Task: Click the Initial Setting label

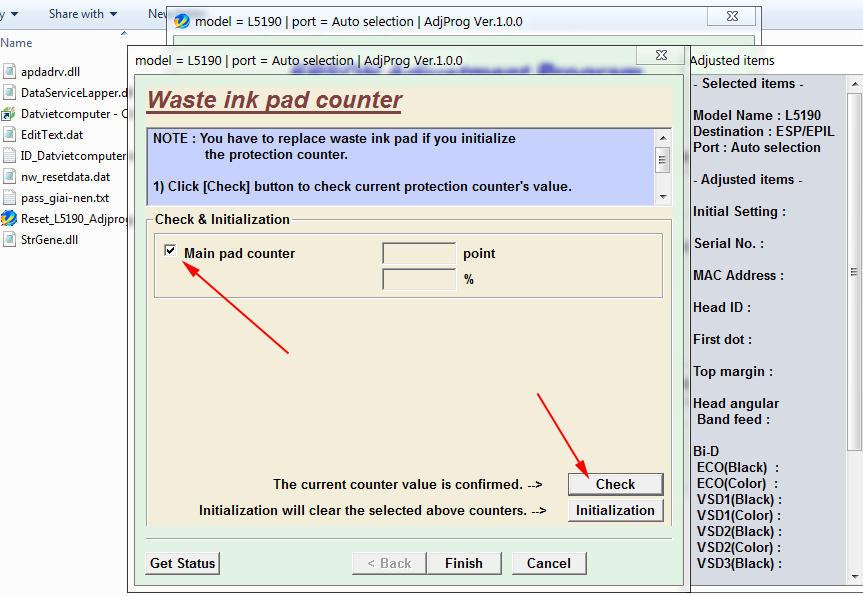Action: pyautogui.click(x=740, y=211)
